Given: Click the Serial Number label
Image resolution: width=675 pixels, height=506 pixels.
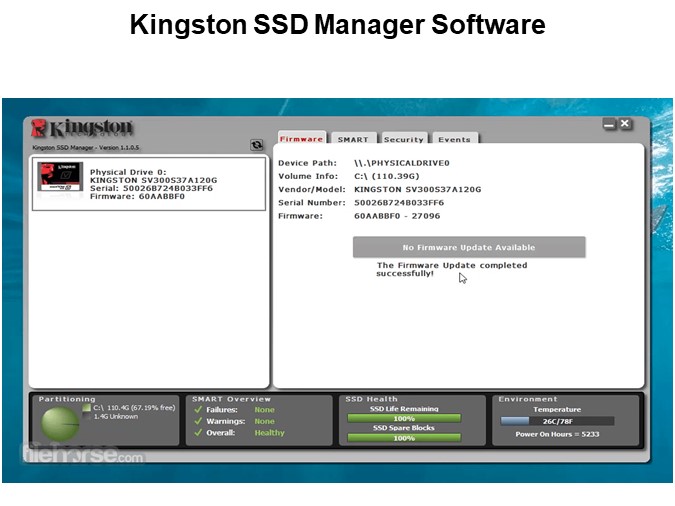Looking at the screenshot, I should pos(312,202).
